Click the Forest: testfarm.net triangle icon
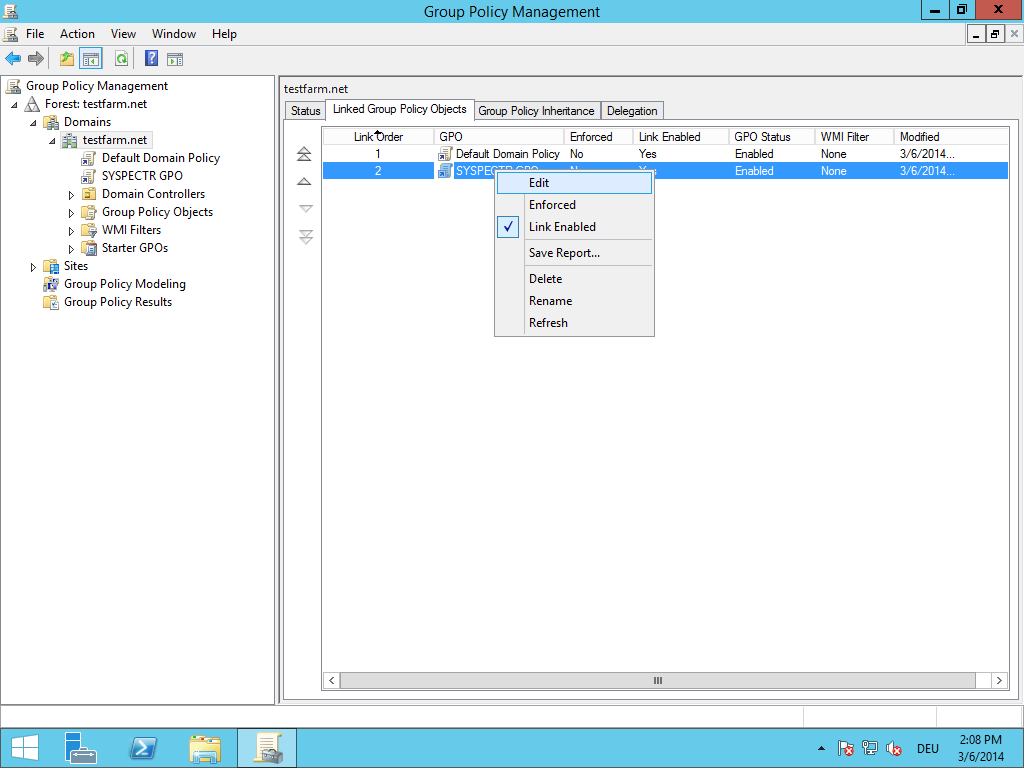 (32, 104)
